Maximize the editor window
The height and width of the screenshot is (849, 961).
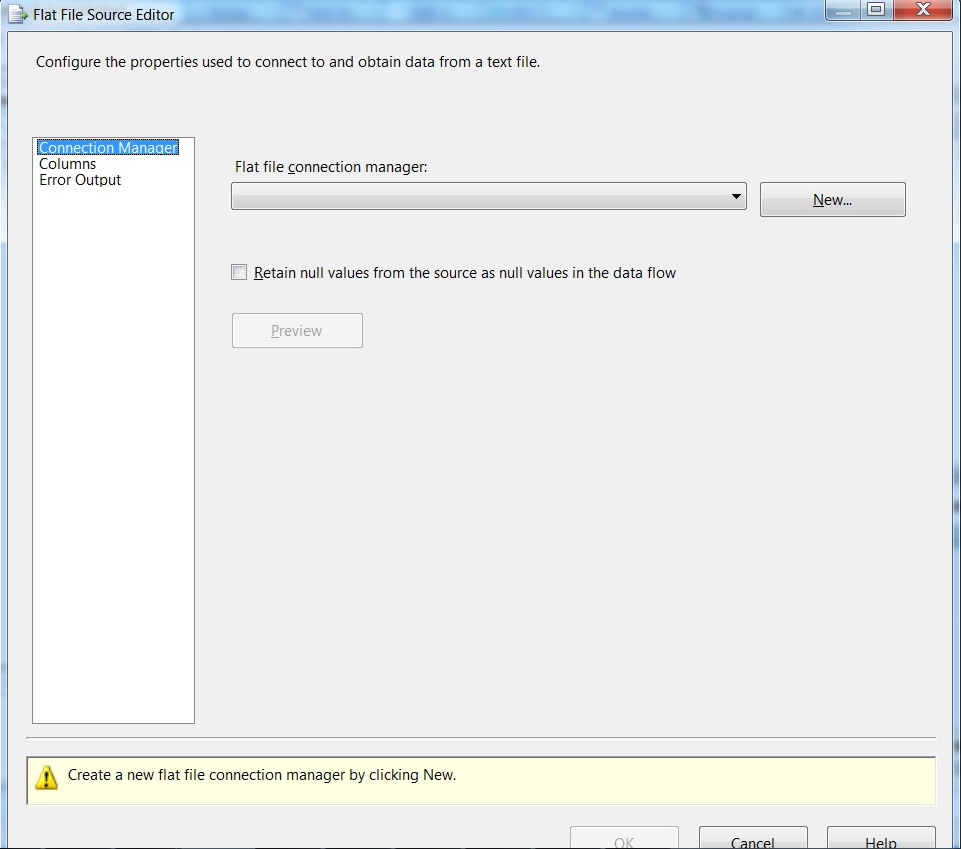pos(876,10)
